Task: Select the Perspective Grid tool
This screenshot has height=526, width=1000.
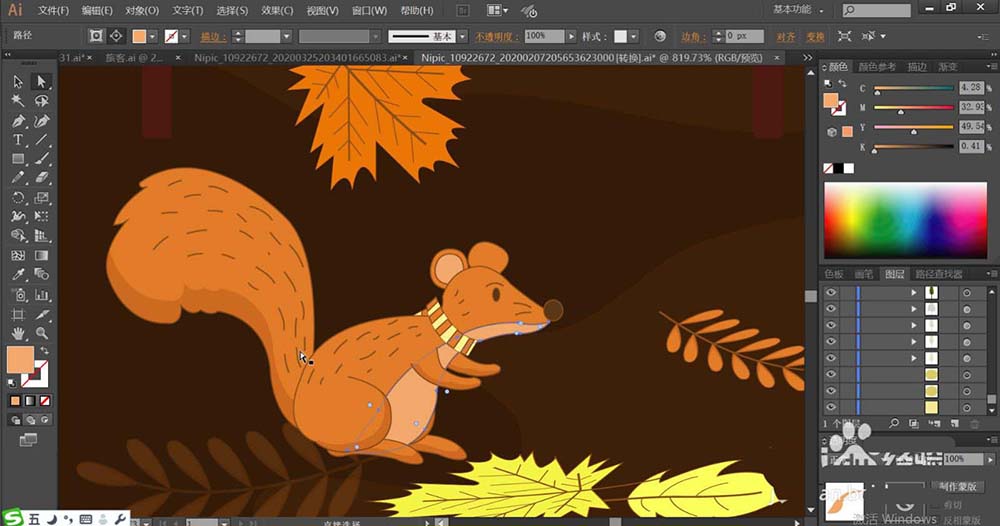Action: 41,236
